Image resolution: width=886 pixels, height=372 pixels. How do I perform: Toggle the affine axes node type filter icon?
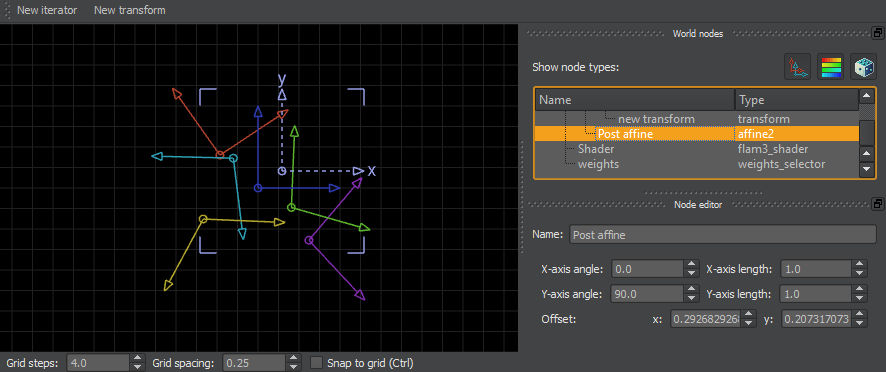(797, 67)
